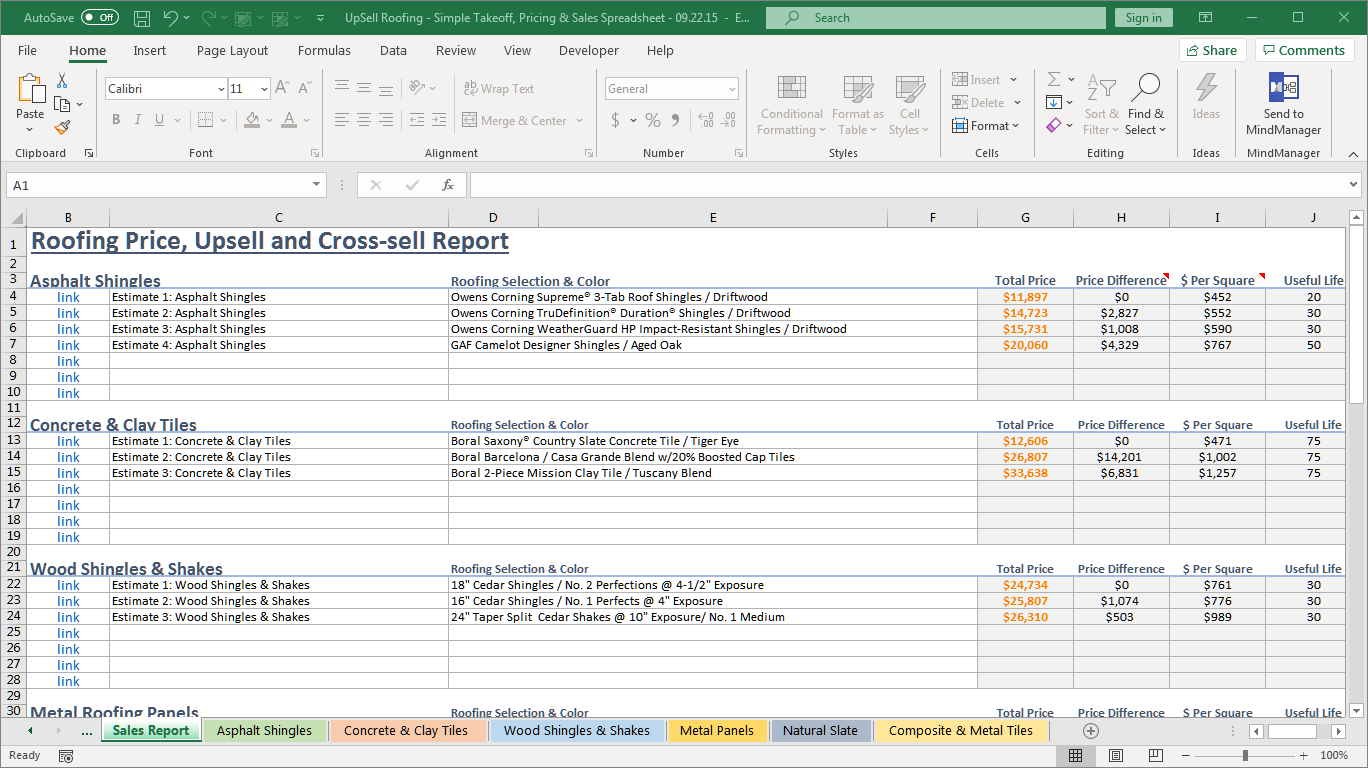Click the Comma Style icon
The width and height of the screenshot is (1368, 768).
coord(676,120)
